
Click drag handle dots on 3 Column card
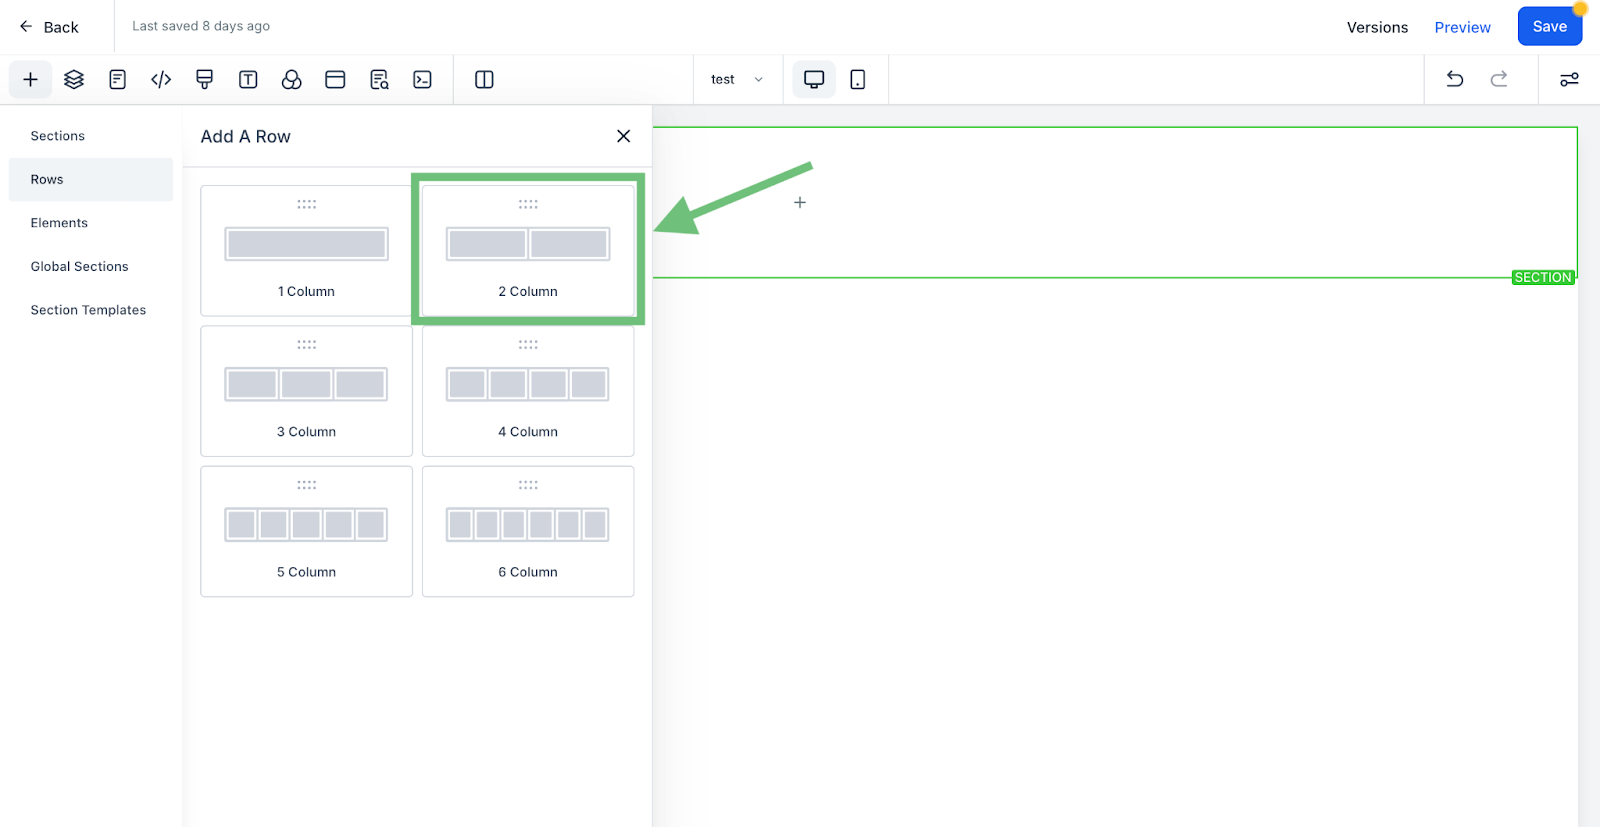click(x=307, y=344)
